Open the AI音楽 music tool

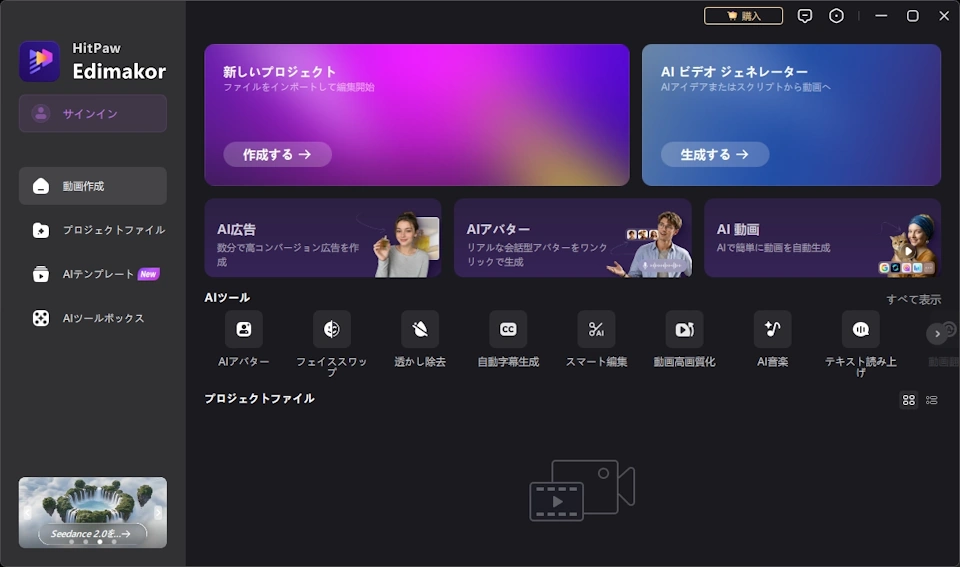pos(773,329)
